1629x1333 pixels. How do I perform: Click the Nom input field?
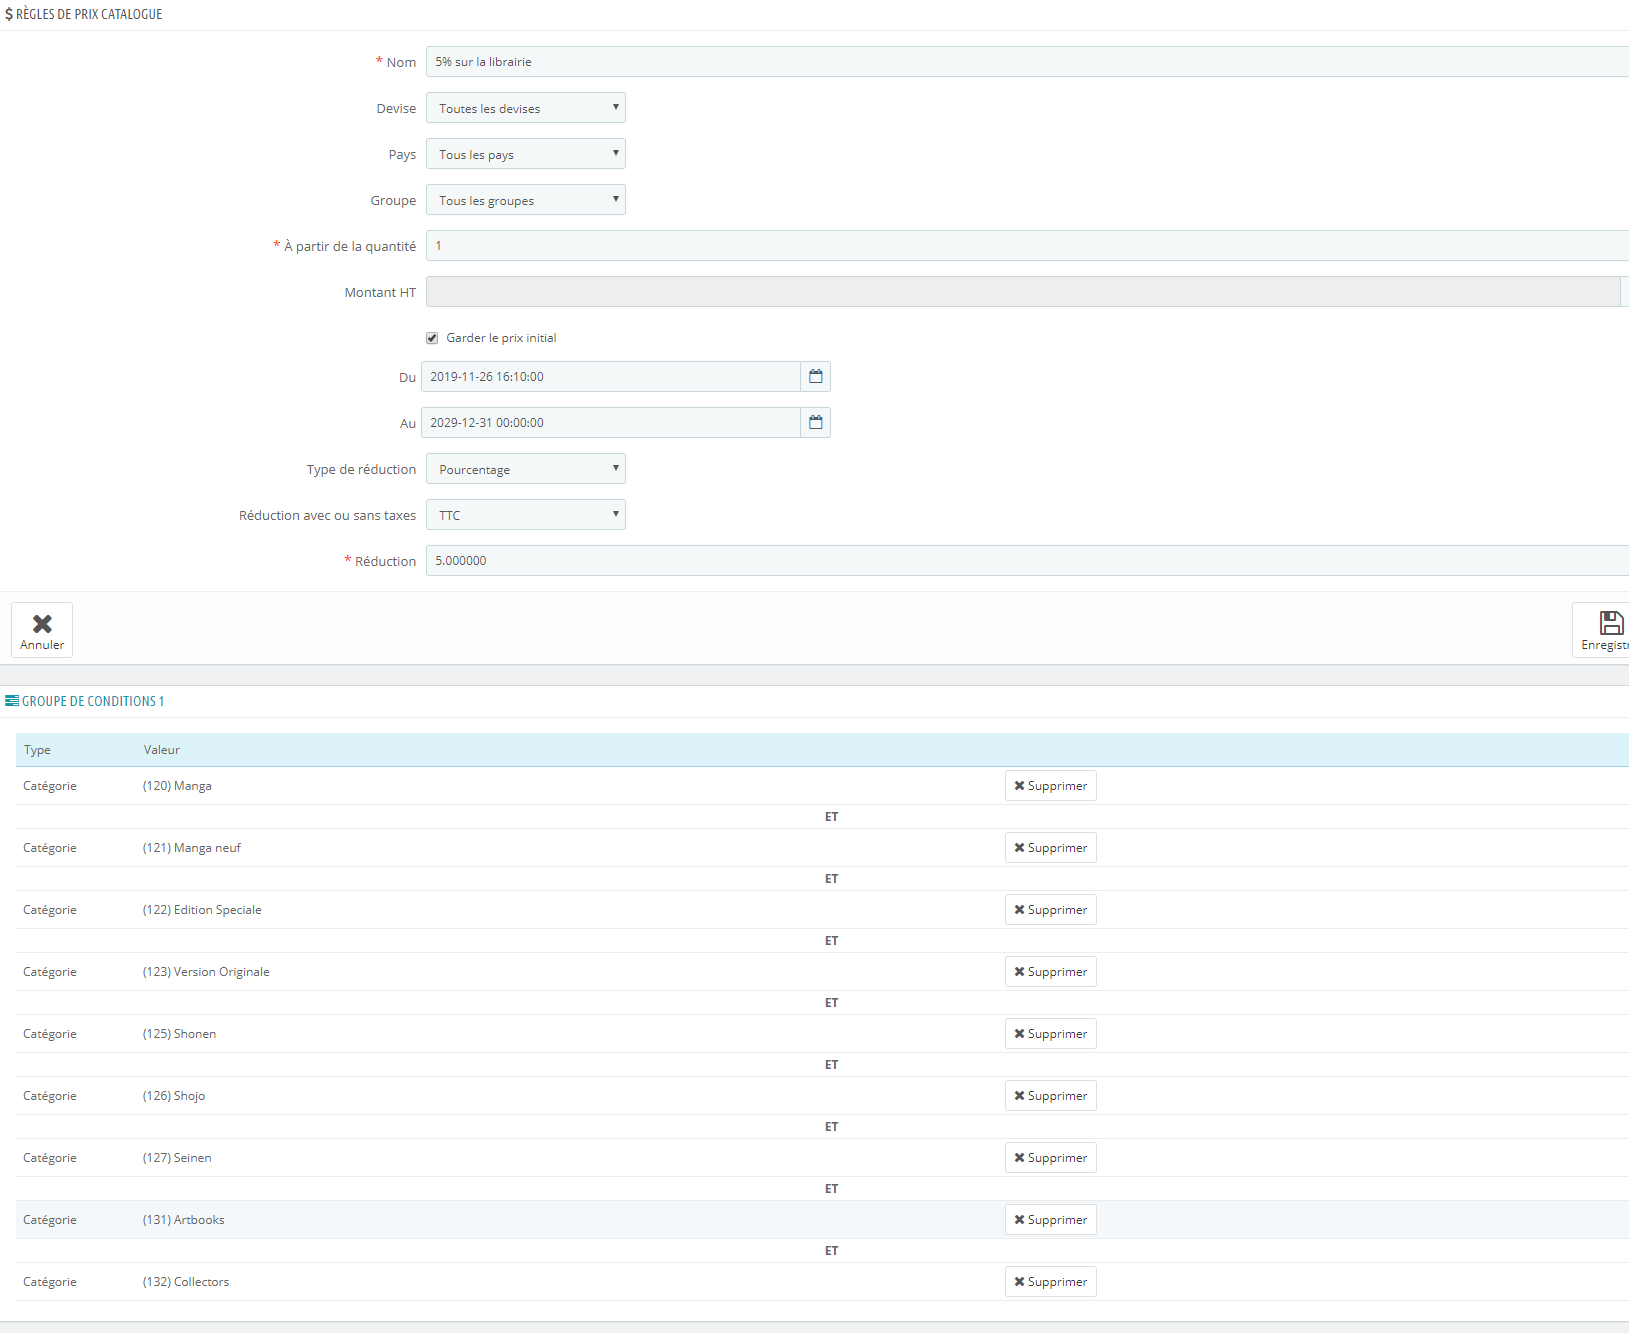[x=1027, y=62]
